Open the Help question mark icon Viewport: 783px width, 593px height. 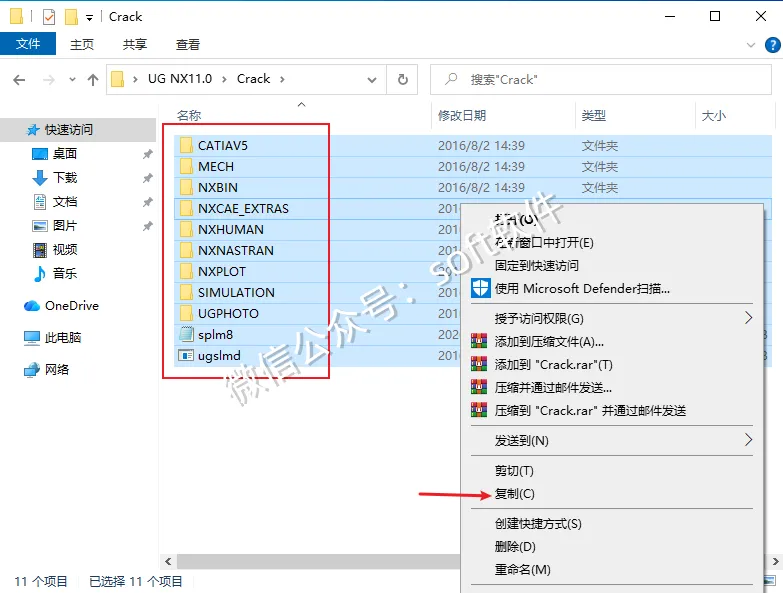tap(773, 45)
